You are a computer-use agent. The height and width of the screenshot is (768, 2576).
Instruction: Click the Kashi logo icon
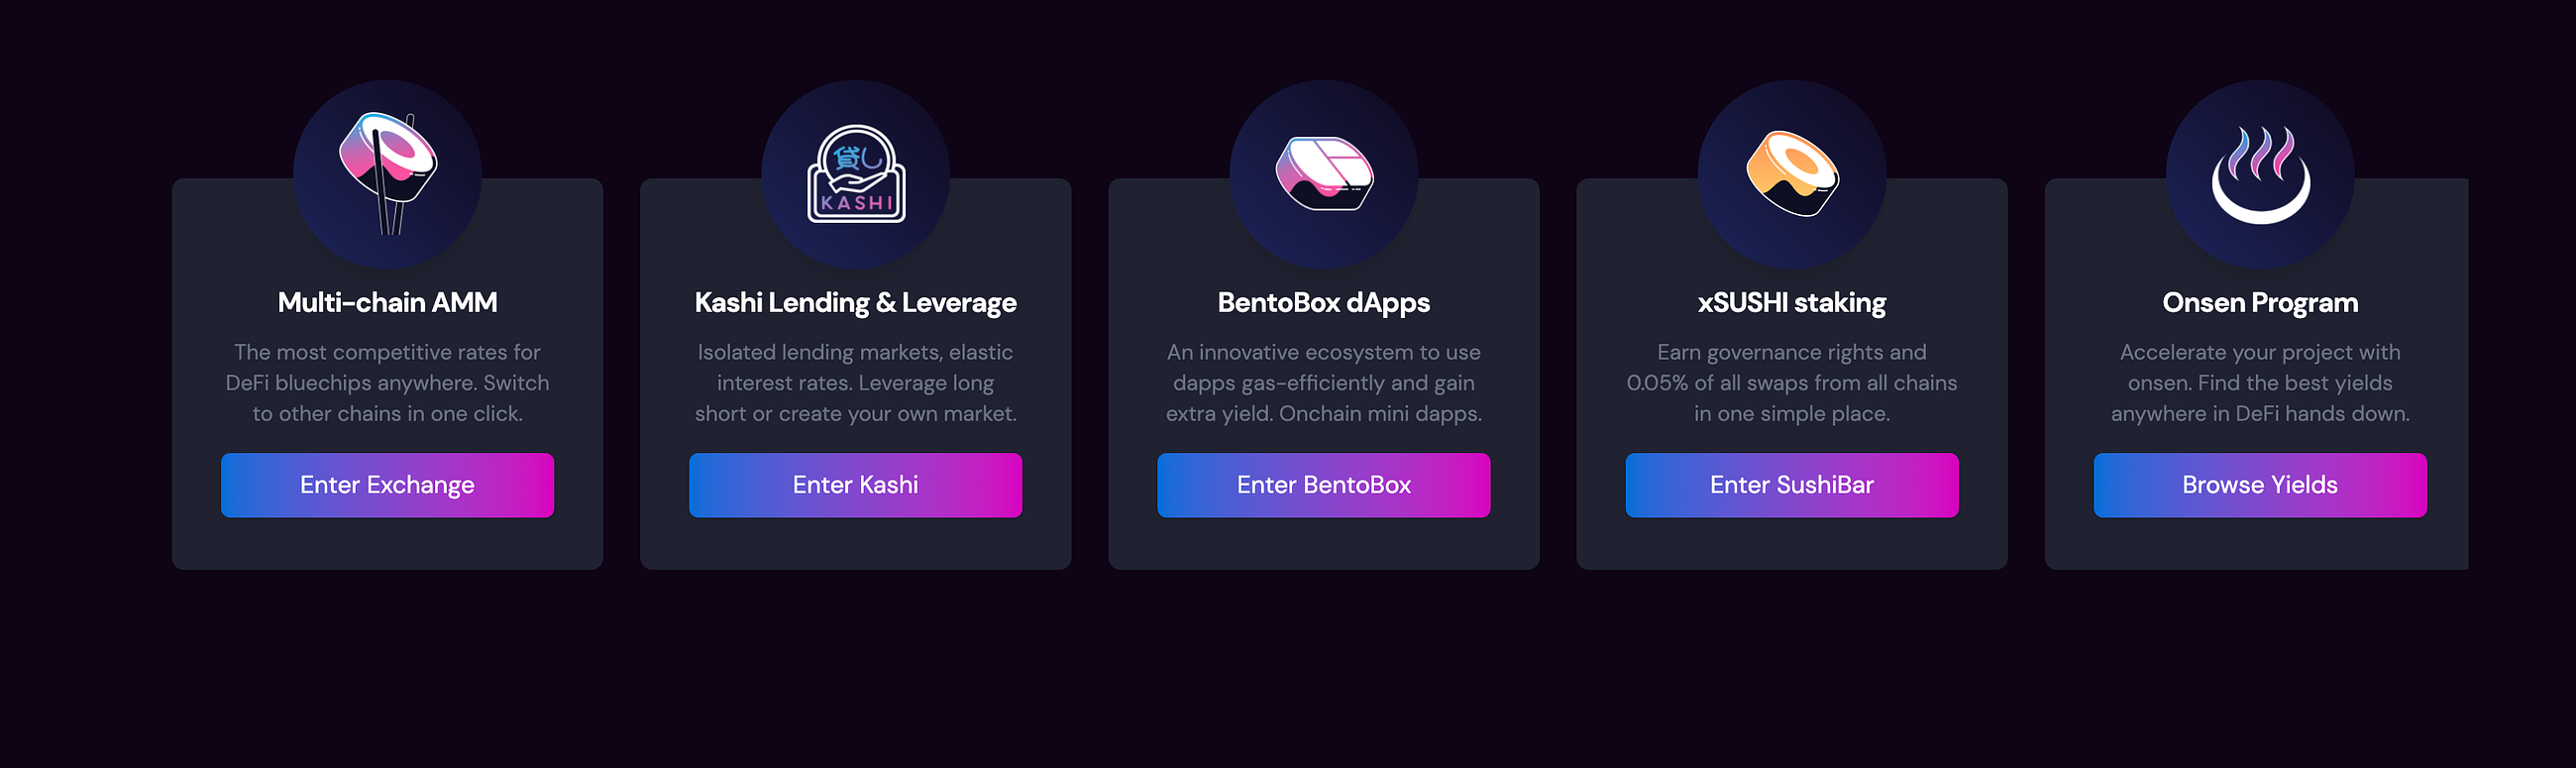tap(856, 173)
